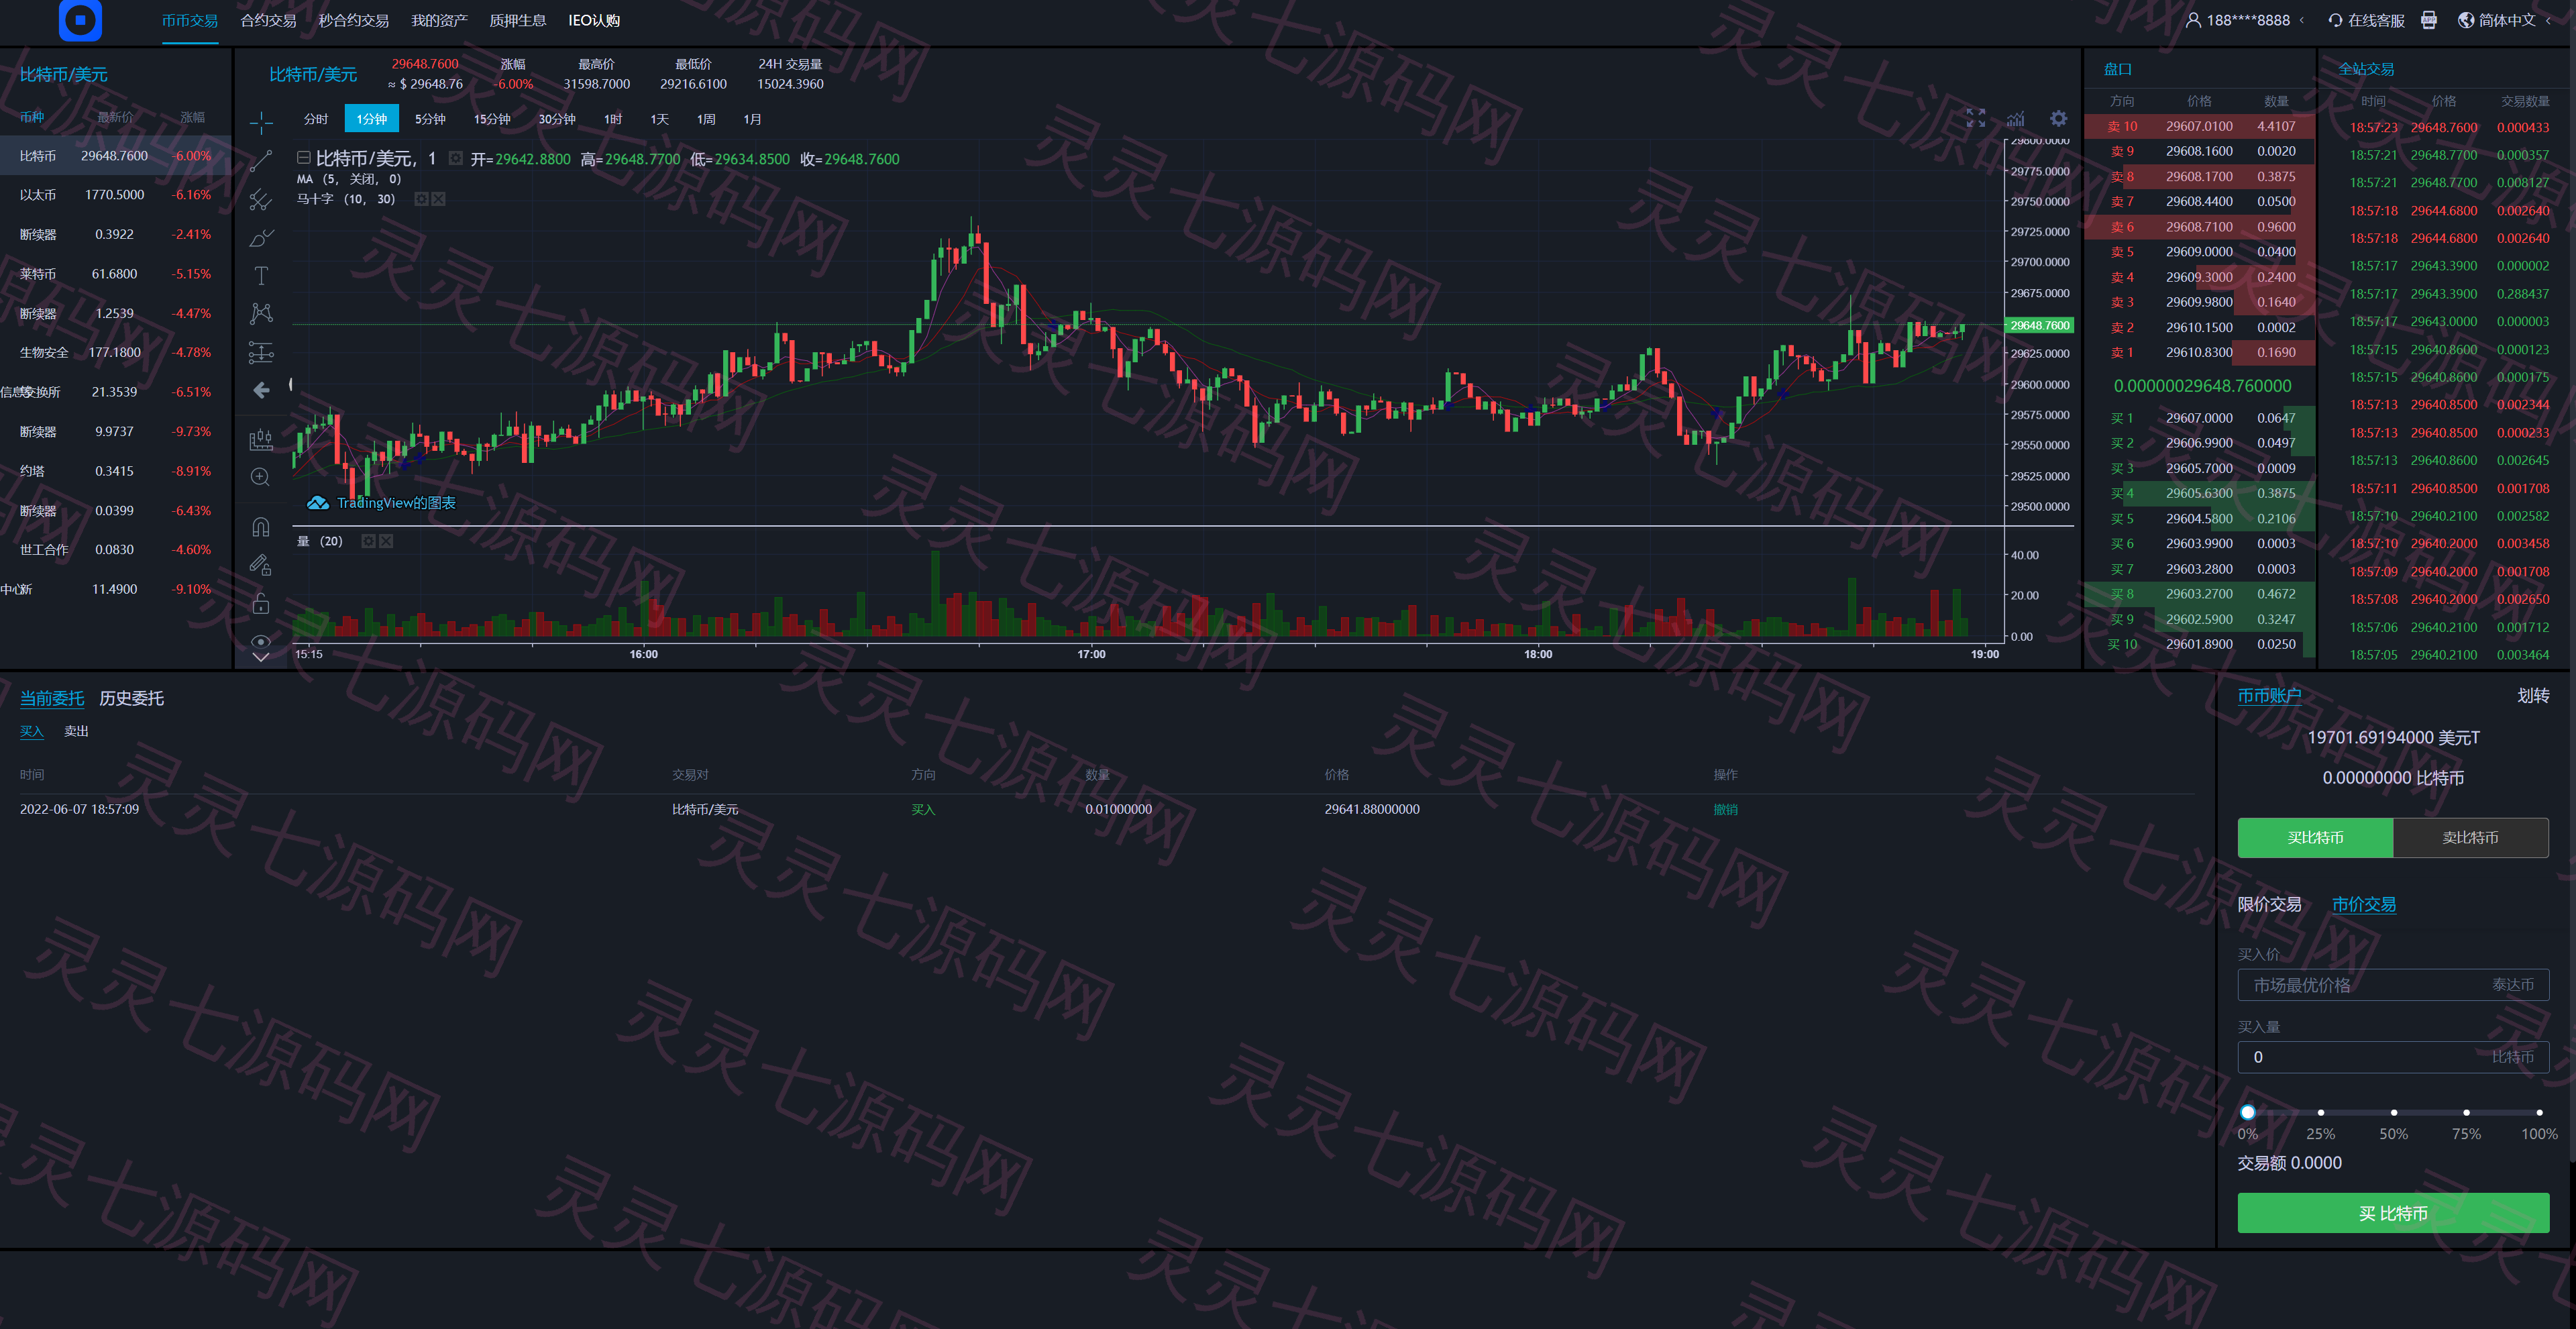Select the long position prediction tool
2576x1329 pixels.
coord(261,352)
